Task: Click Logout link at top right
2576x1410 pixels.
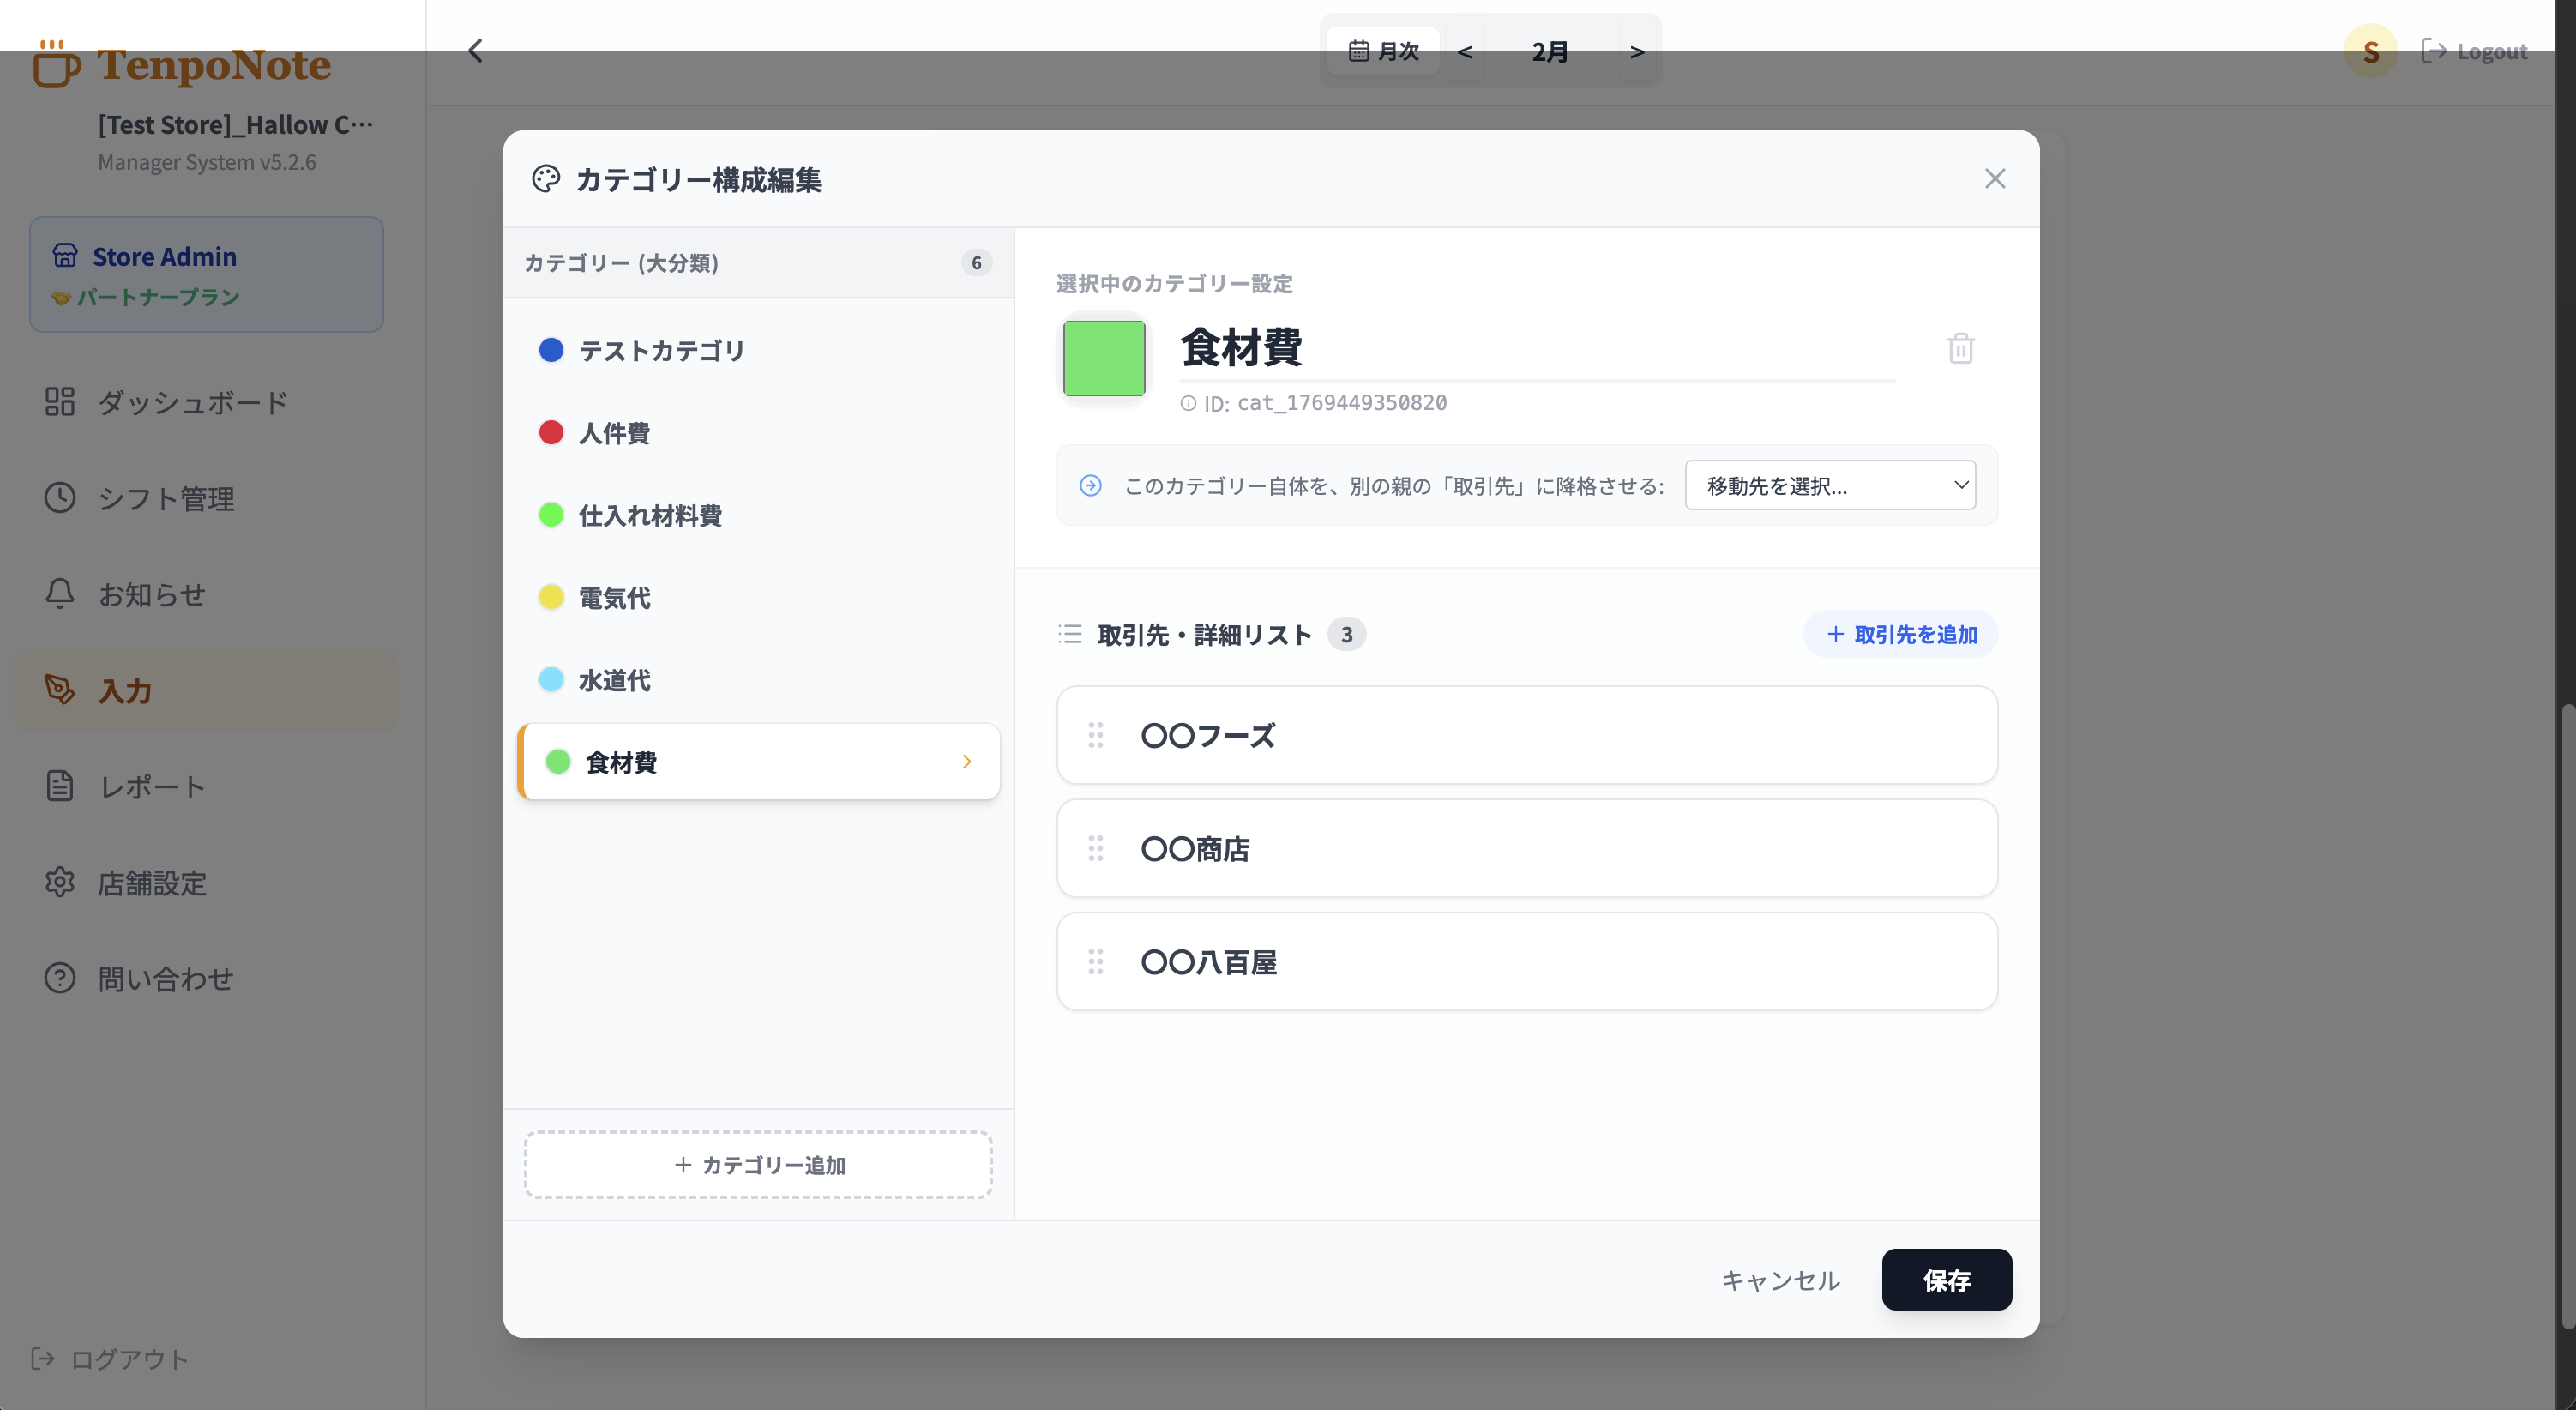Action: [x=2473, y=51]
